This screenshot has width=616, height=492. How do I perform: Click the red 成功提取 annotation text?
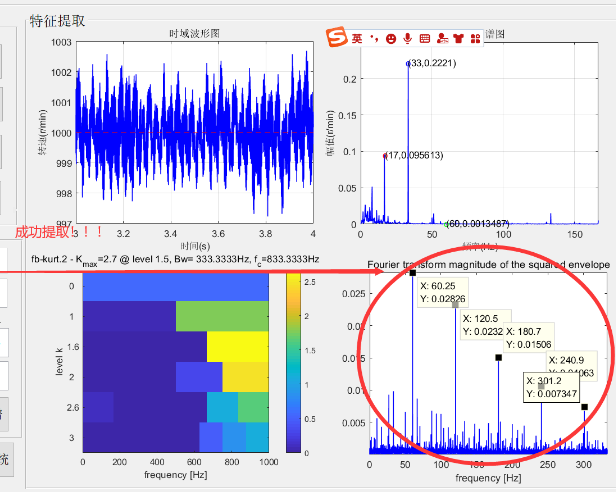(x=59, y=232)
